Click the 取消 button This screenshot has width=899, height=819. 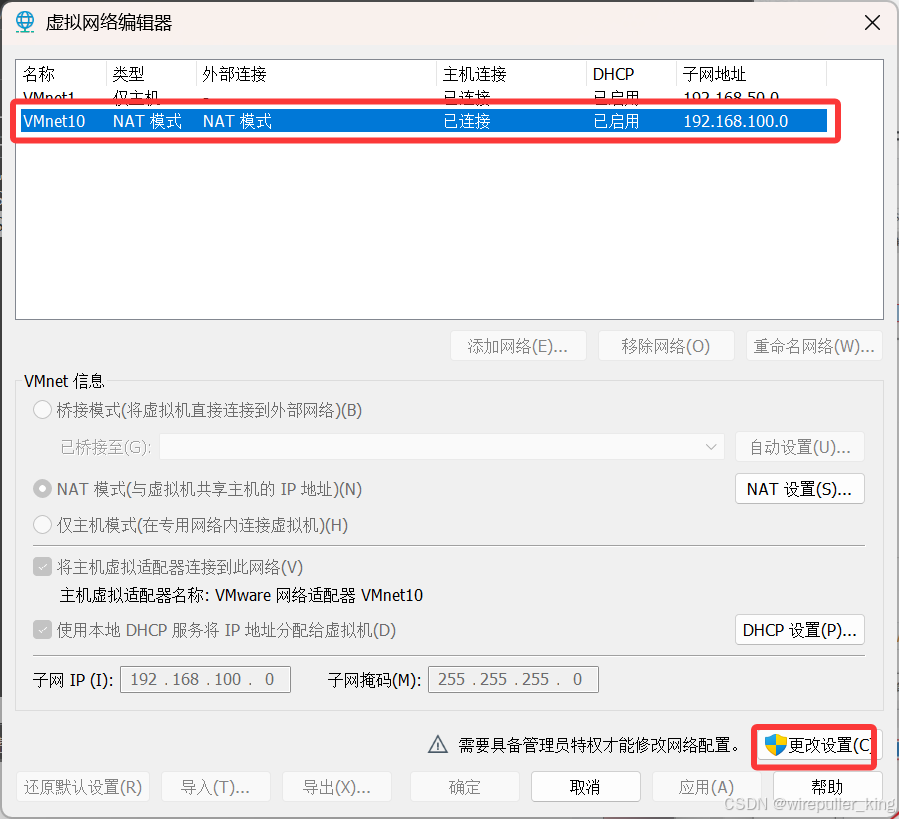coord(585,787)
